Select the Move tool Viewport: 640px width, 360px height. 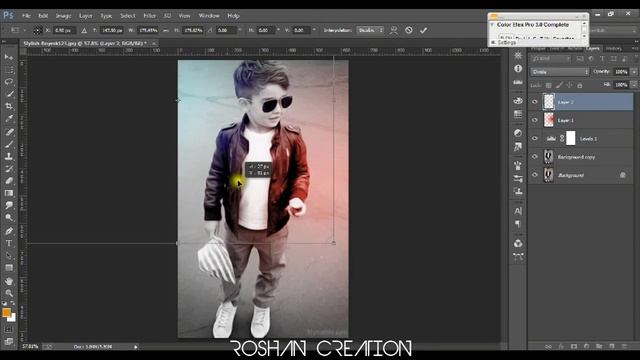[x=9, y=57]
